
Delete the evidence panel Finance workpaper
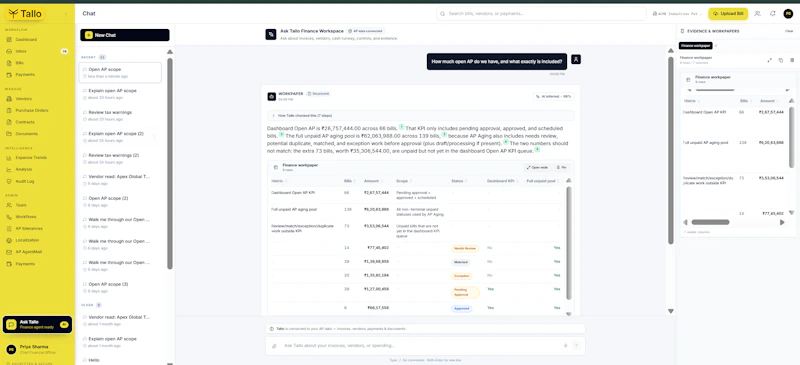pyautogui.click(x=792, y=60)
